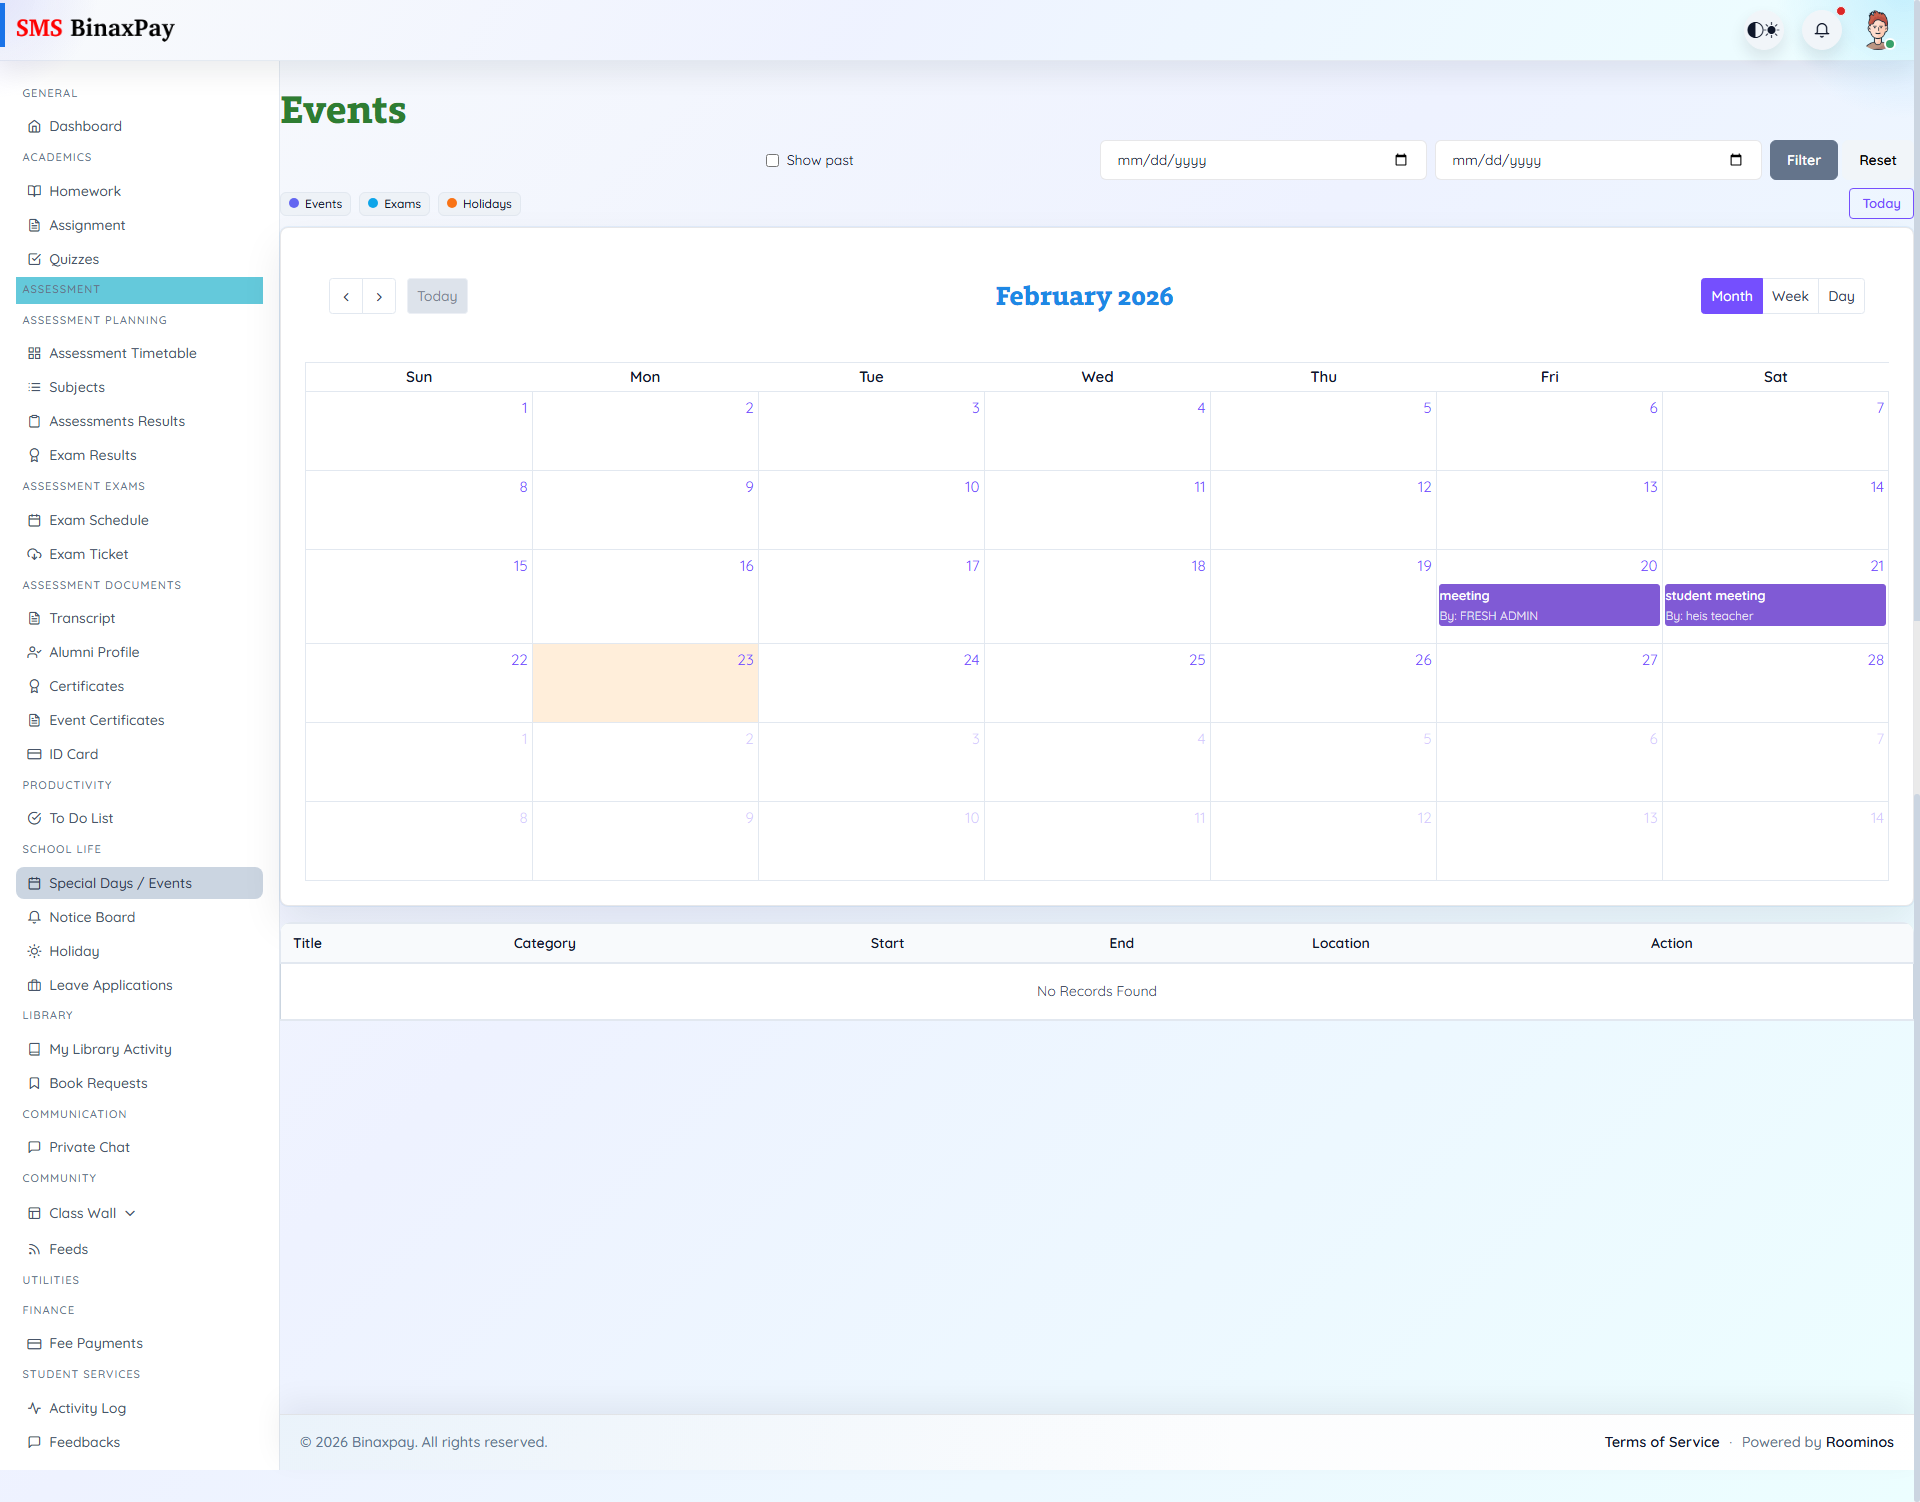This screenshot has width=1920, height=1502.
Task: Open the Notice Board page
Action: [x=91, y=916]
